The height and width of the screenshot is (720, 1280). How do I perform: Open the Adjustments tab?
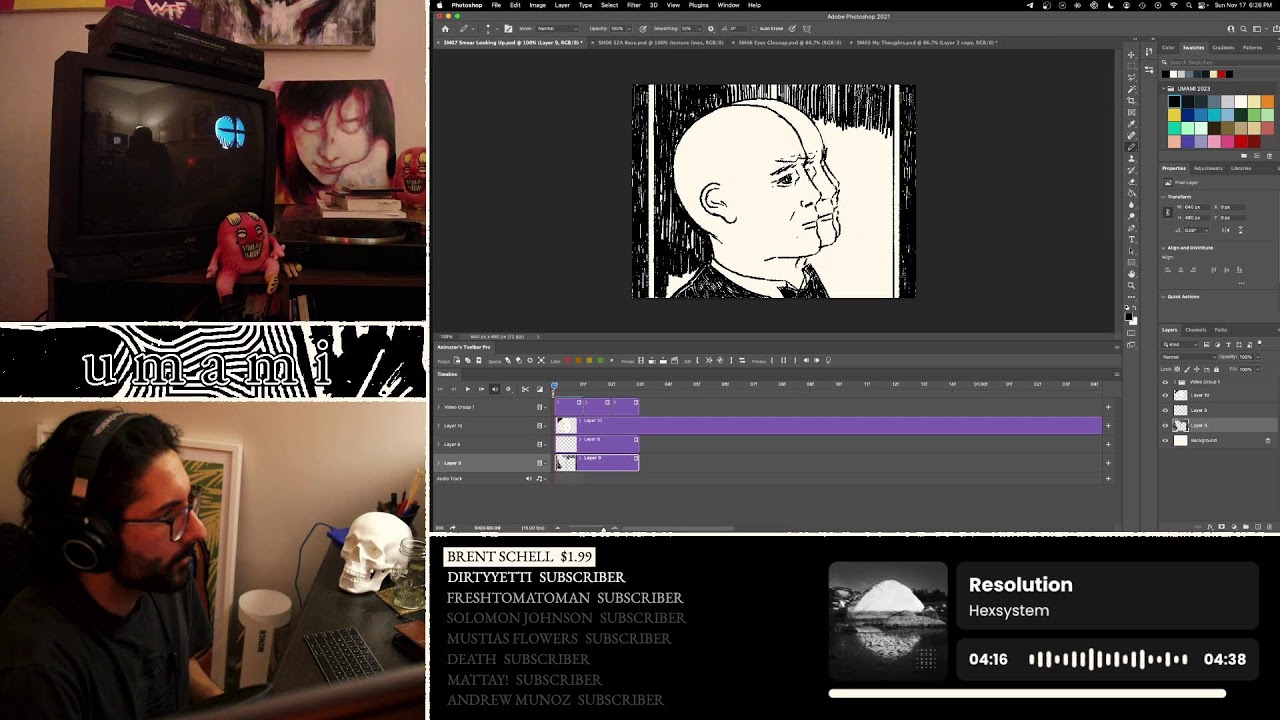click(x=1208, y=168)
